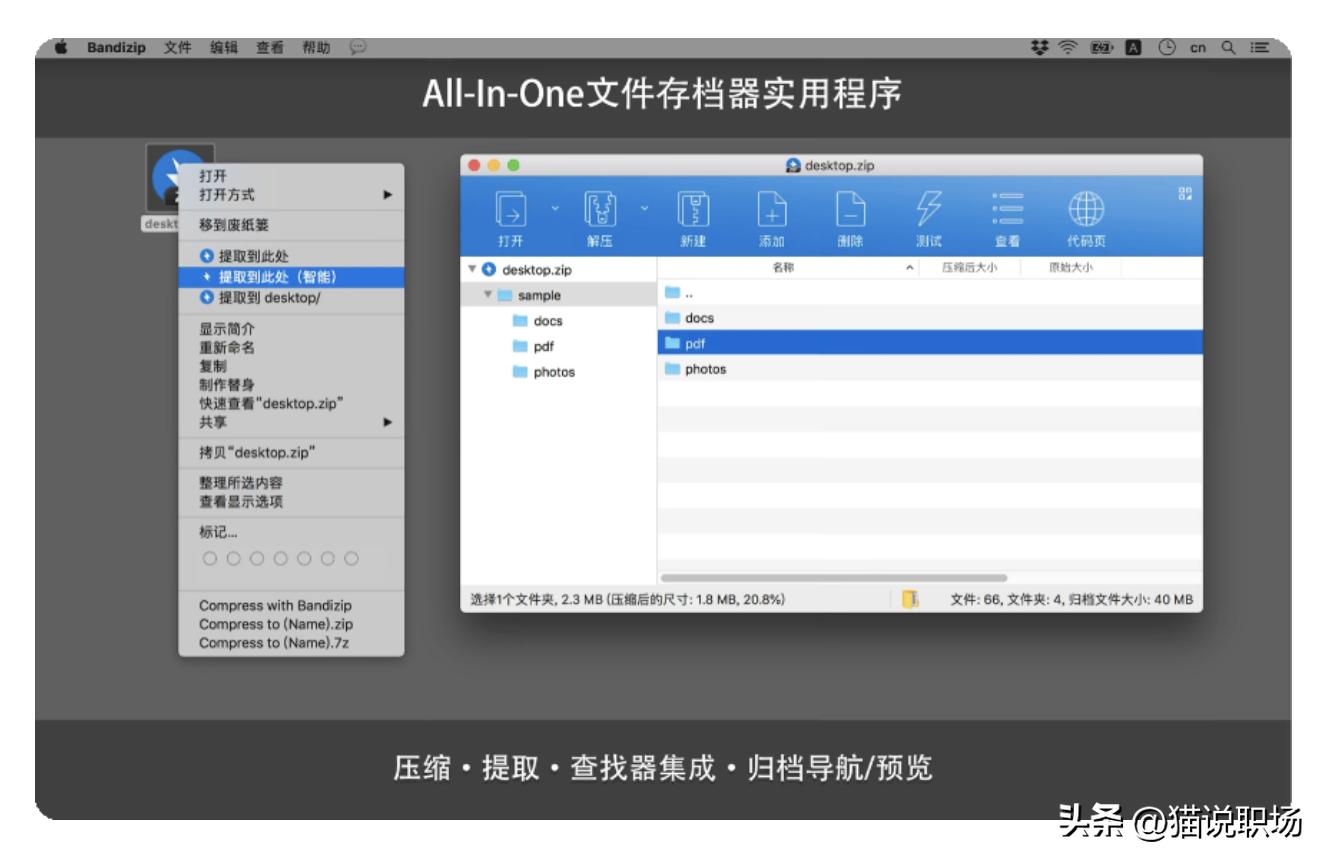Click the horizontal scrollbar in the file list
1328x864 pixels.
834,577
